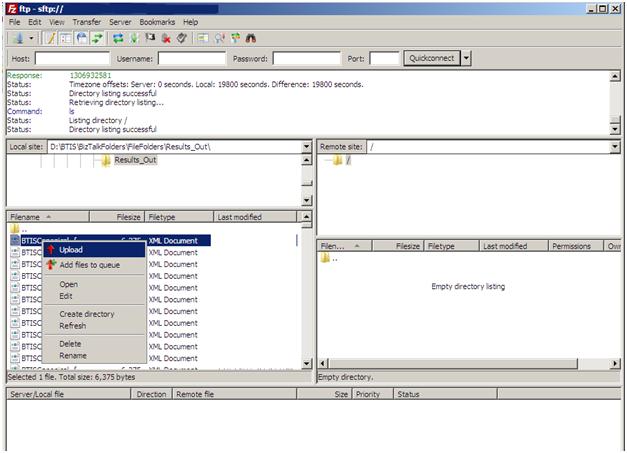Screen dimensions: 627x453
Task: Choose Upload from the context menu
Action: [x=94, y=250]
